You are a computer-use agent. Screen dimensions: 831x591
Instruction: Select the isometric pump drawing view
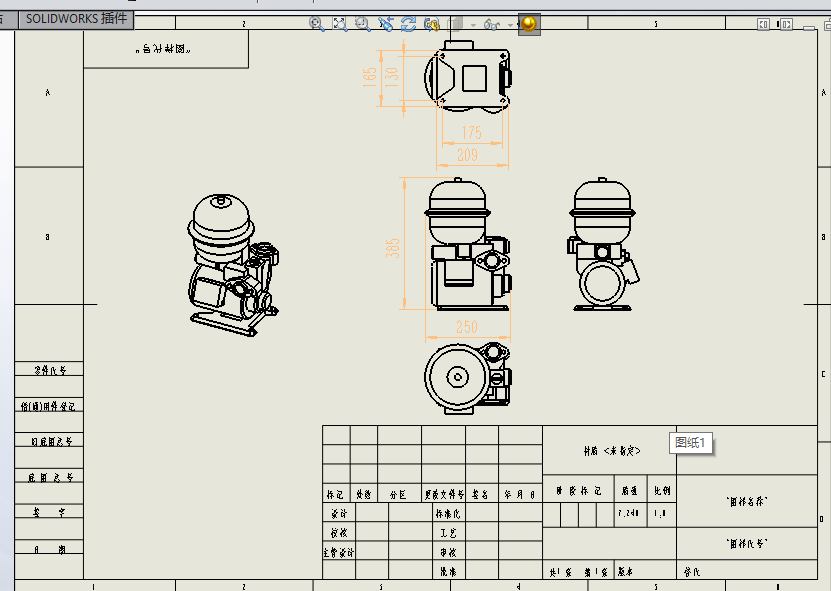click(x=234, y=265)
